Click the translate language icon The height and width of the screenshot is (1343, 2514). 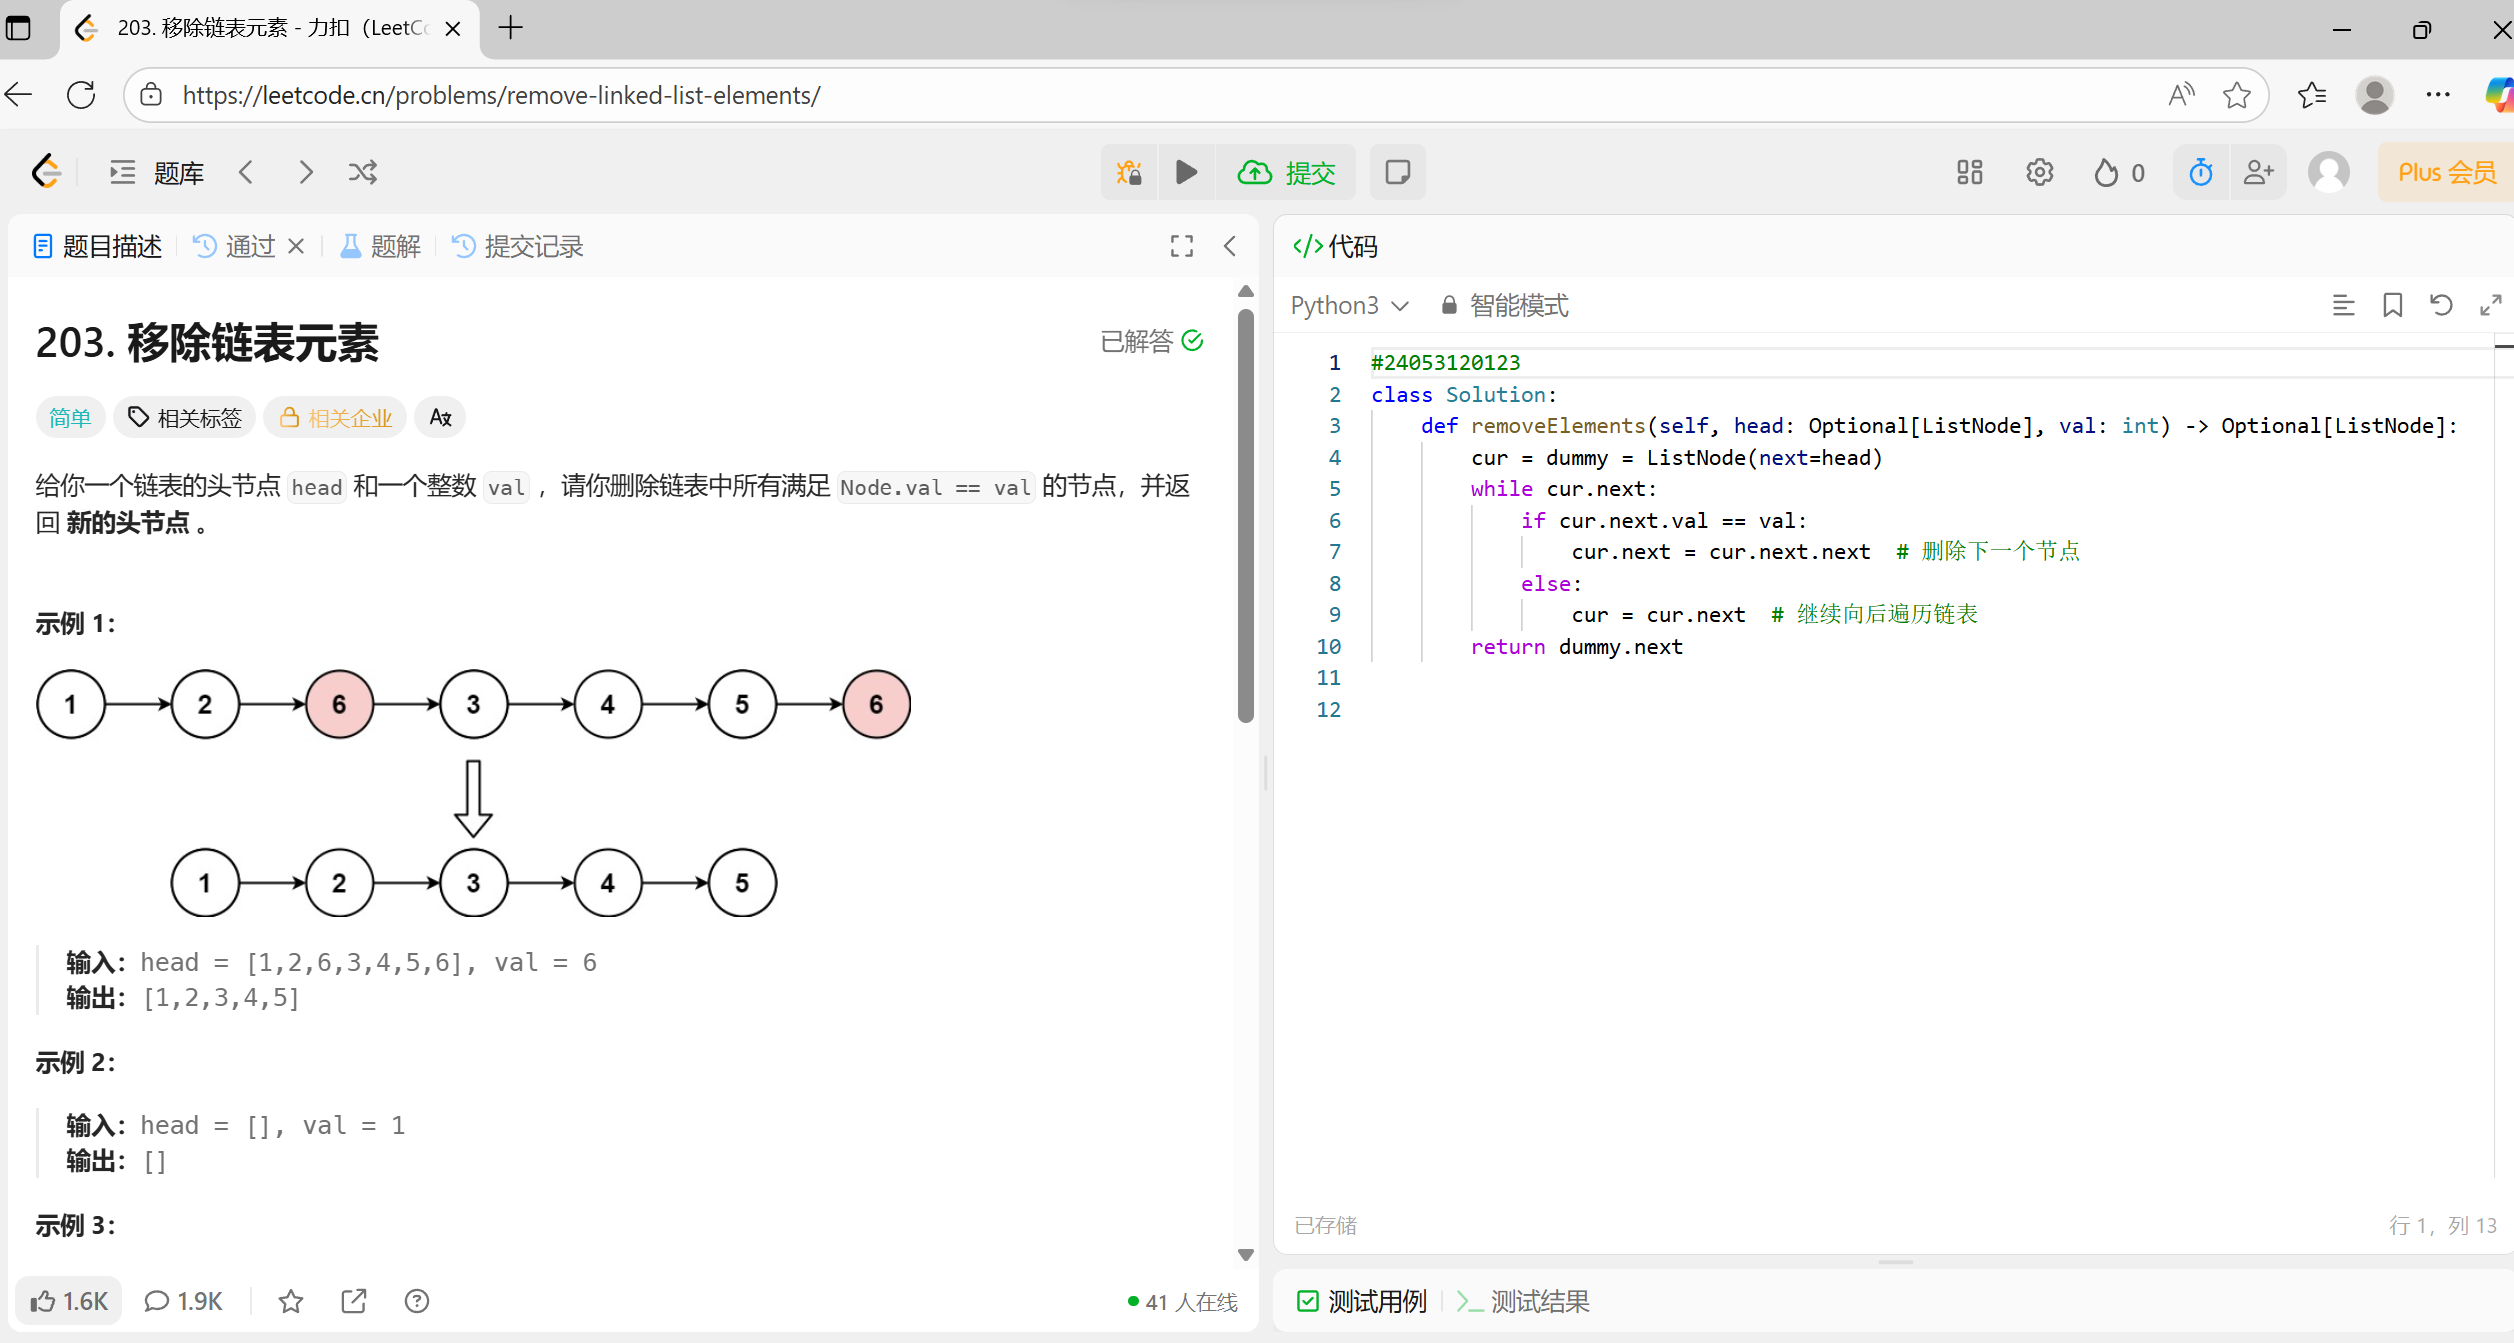tap(440, 417)
